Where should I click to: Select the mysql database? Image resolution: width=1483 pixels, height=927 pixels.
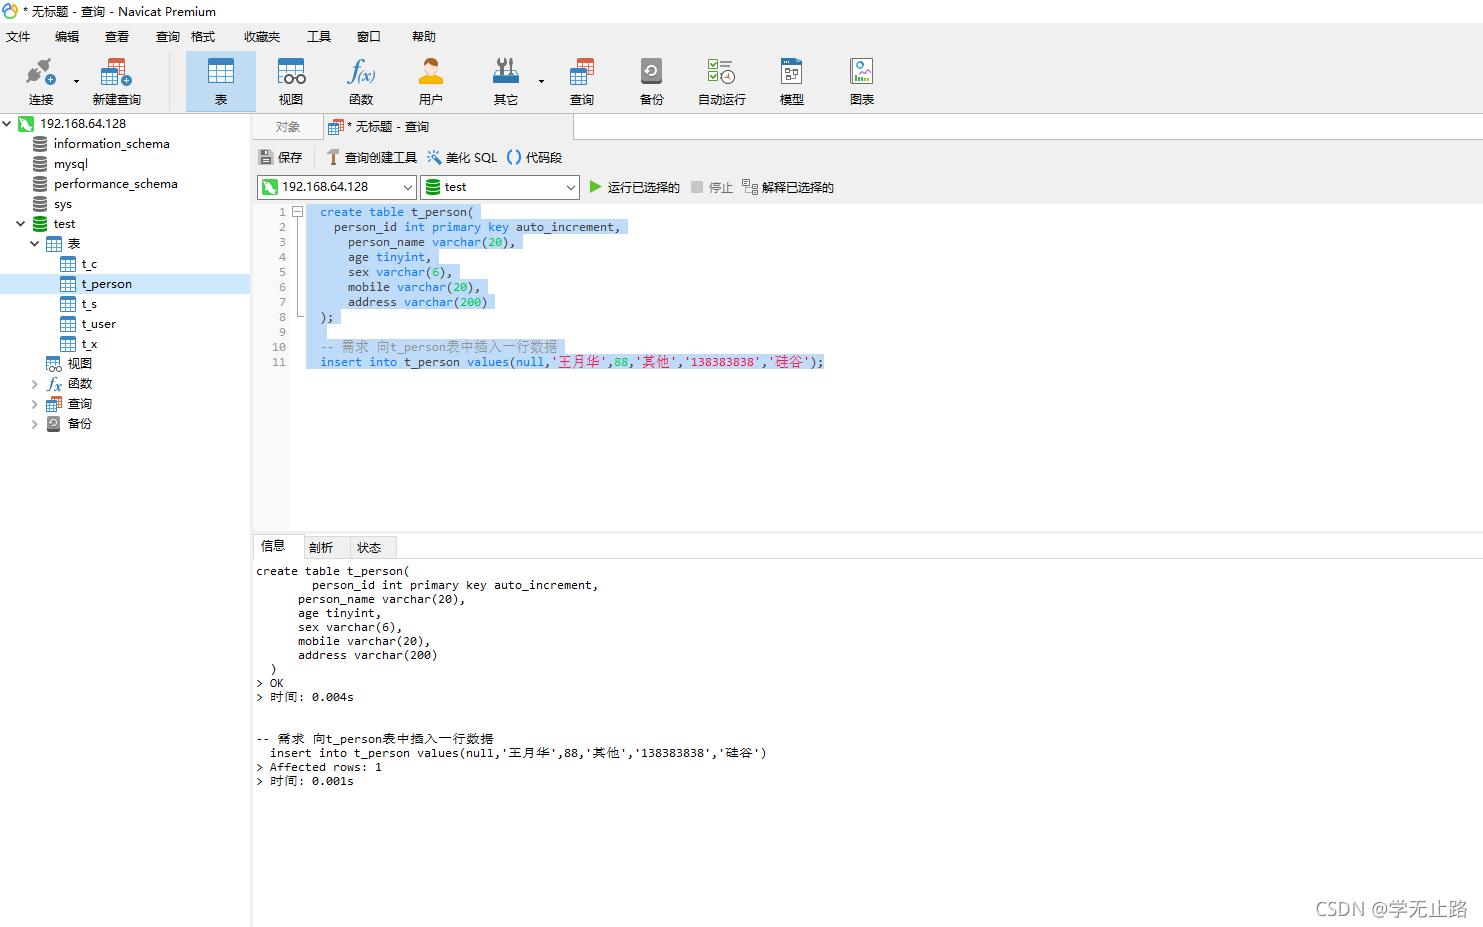point(70,164)
